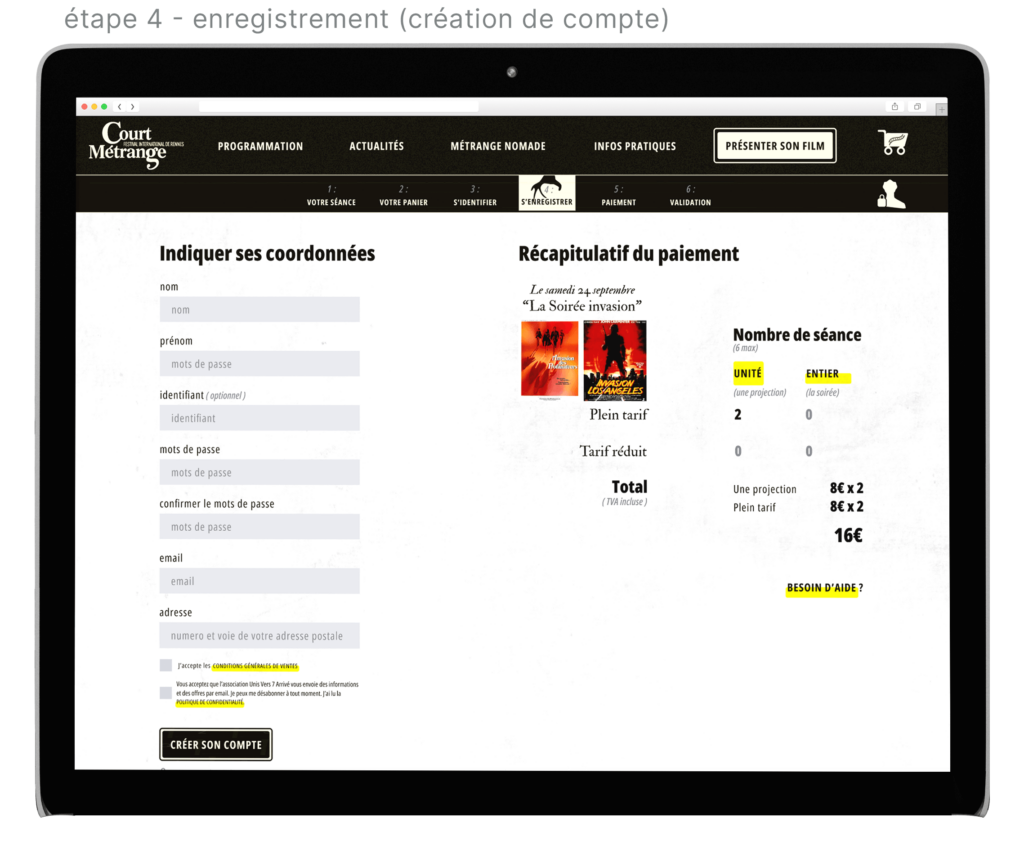Go to step 2 Votre Panier
The width and height of the screenshot is (1024, 850).
(x=403, y=196)
